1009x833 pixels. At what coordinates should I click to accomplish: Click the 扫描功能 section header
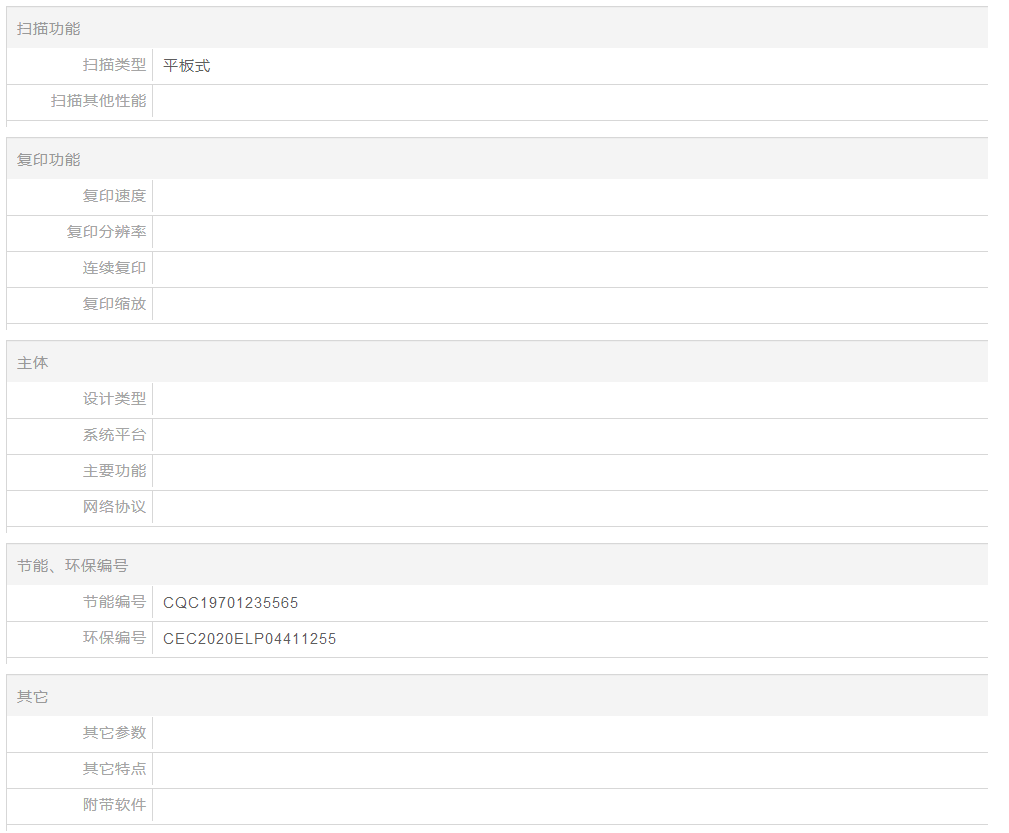click(48, 29)
